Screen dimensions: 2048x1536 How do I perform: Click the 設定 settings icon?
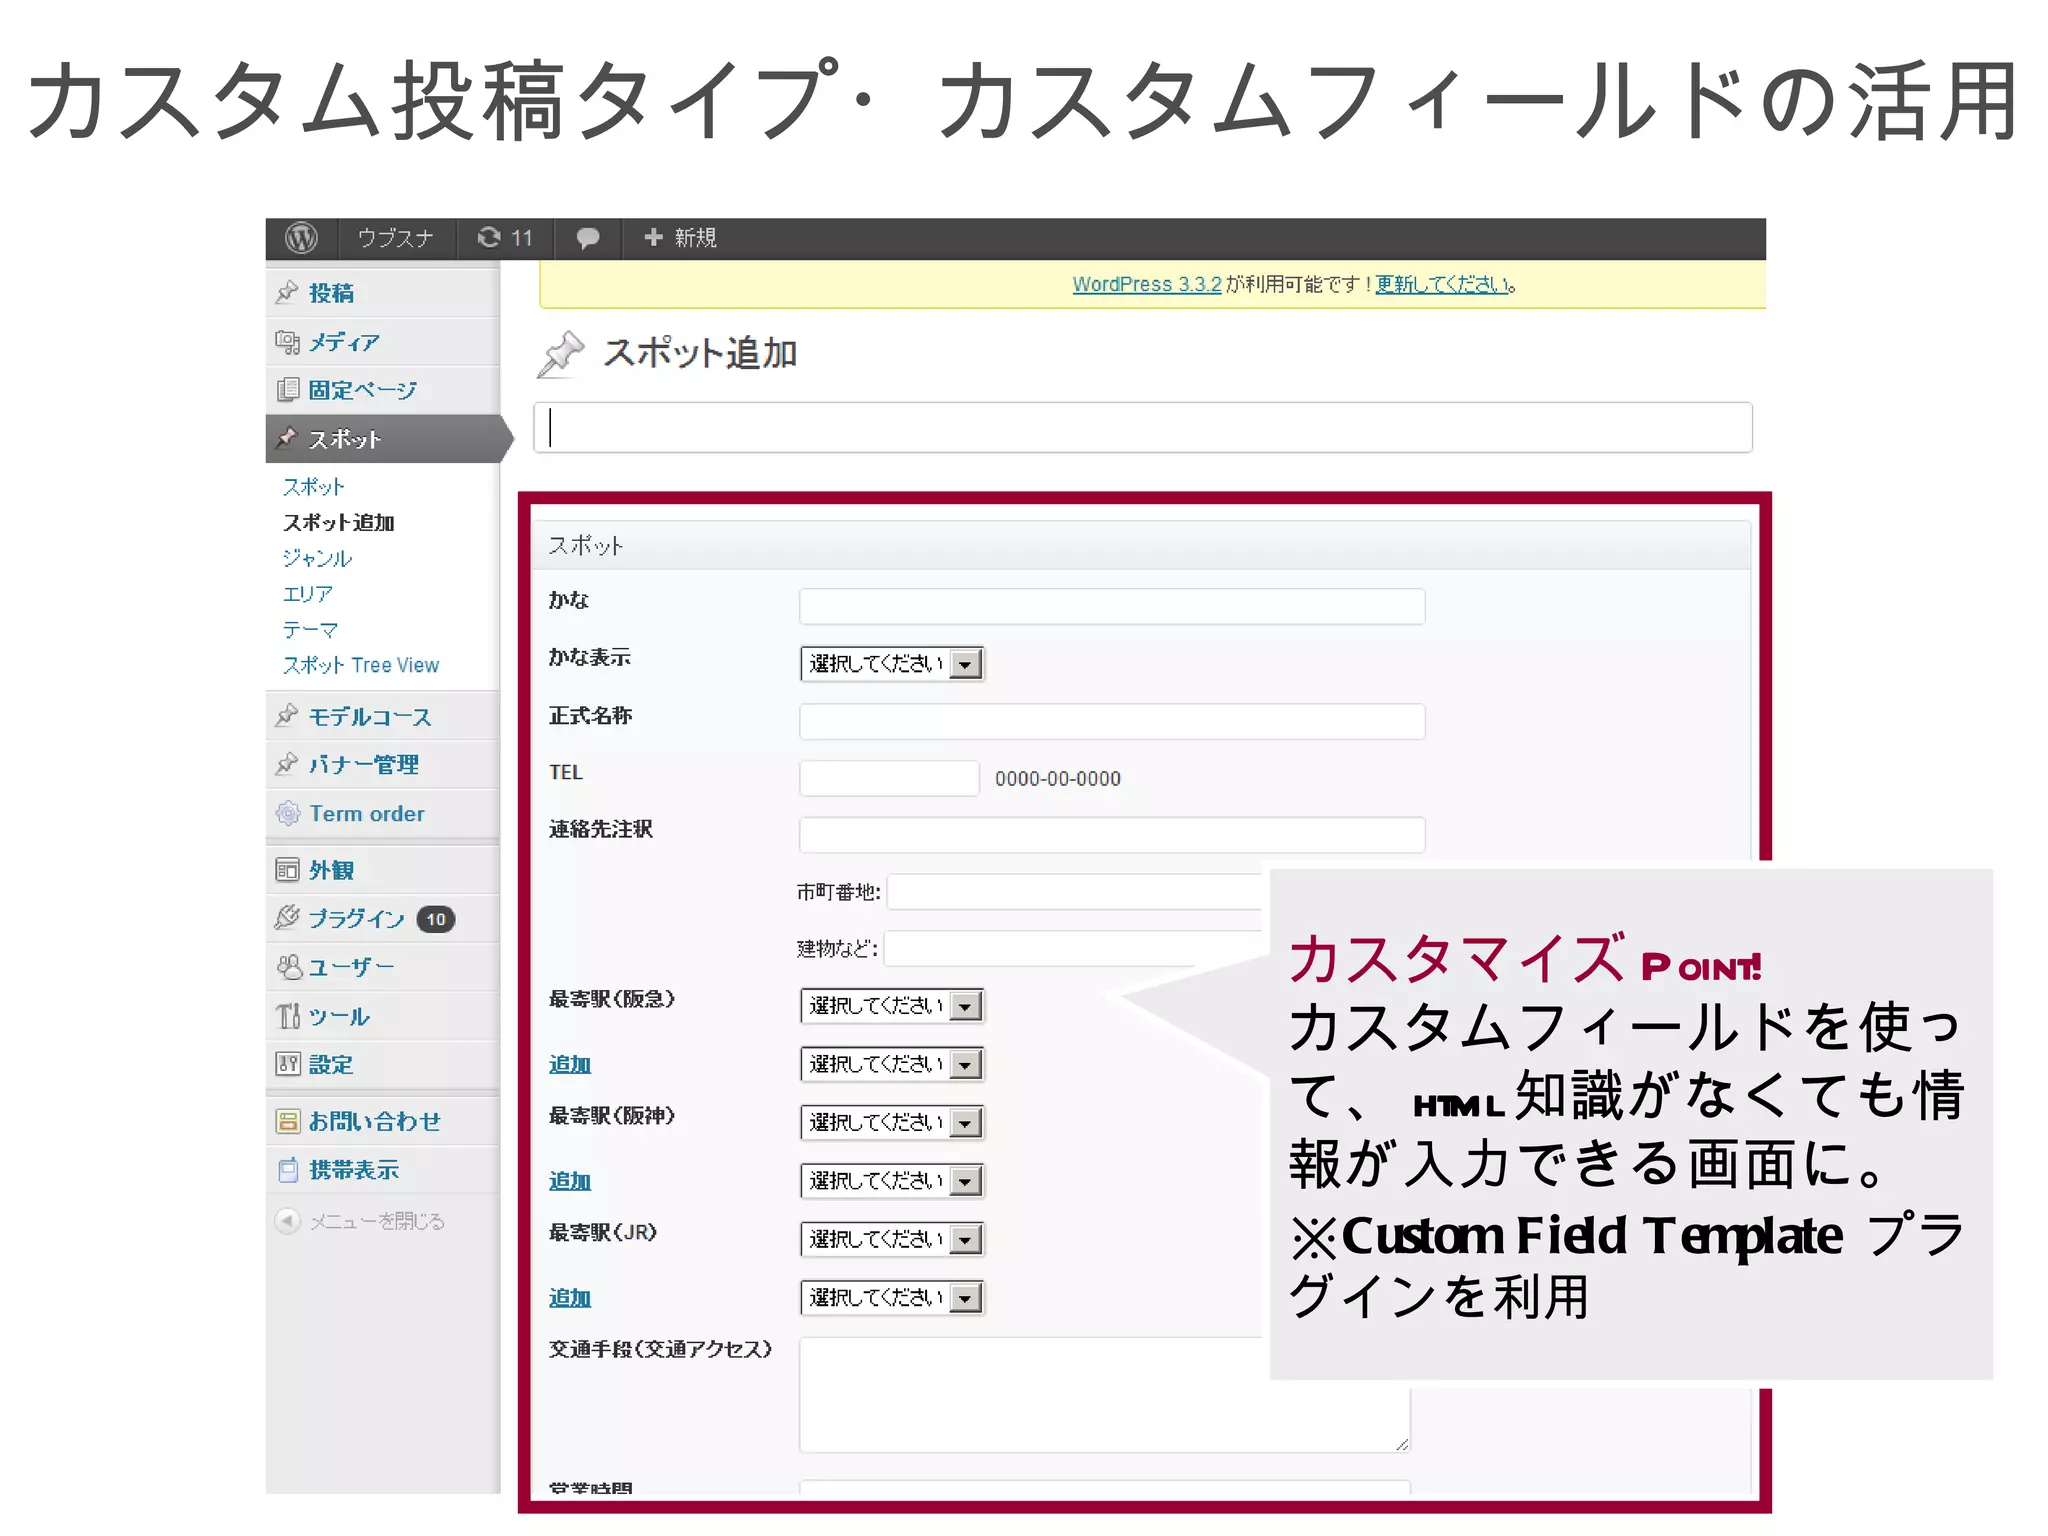pos(287,1064)
